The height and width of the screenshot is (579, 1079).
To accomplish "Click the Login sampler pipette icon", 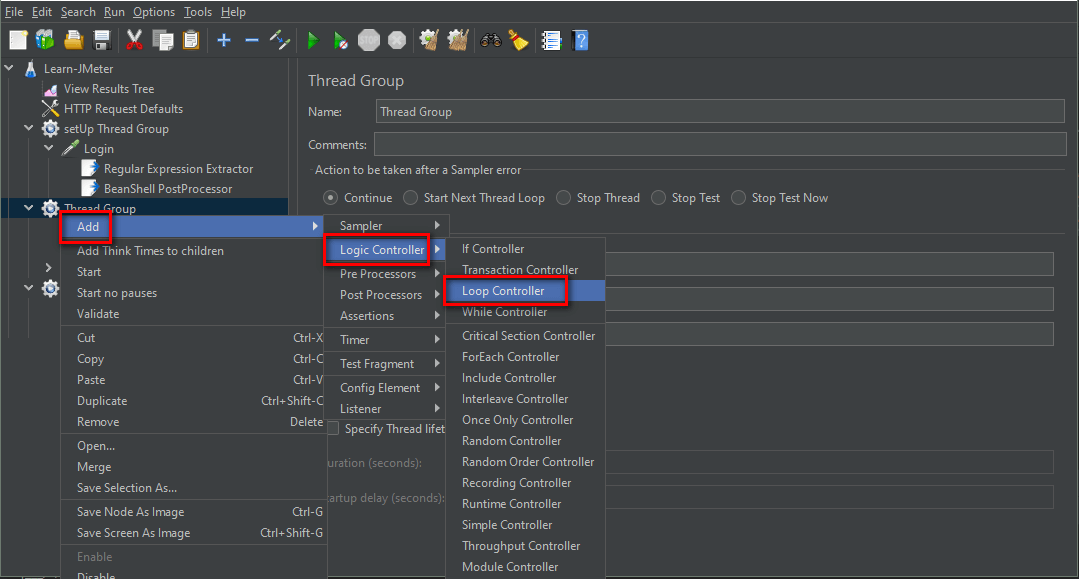I will 70,149.
